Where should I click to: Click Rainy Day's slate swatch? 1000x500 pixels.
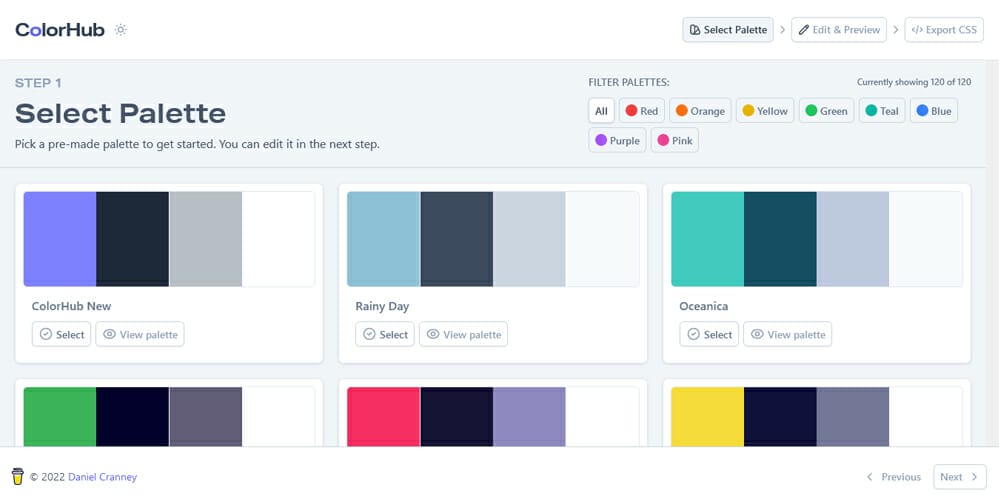tap(457, 239)
